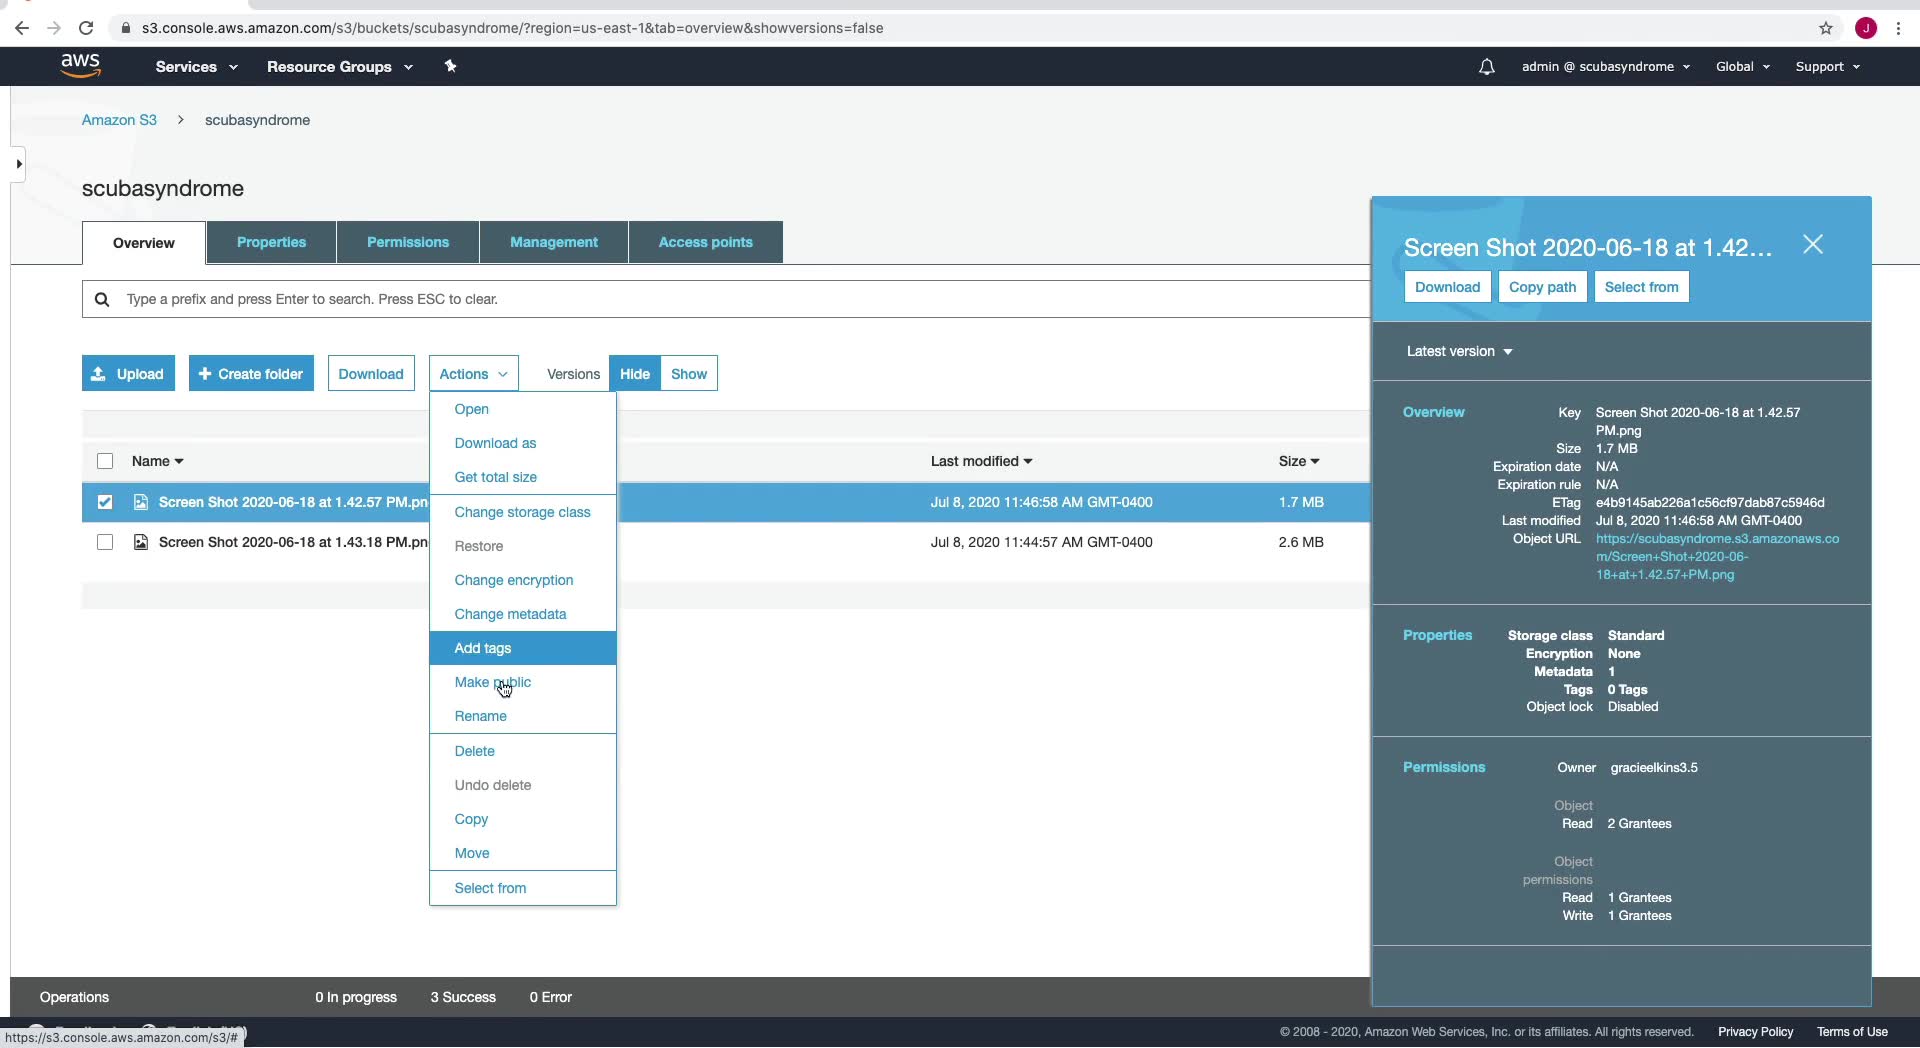Uncheck the Screen Shot 1.42.57 PM row checkbox
1920x1048 pixels.
[105, 502]
